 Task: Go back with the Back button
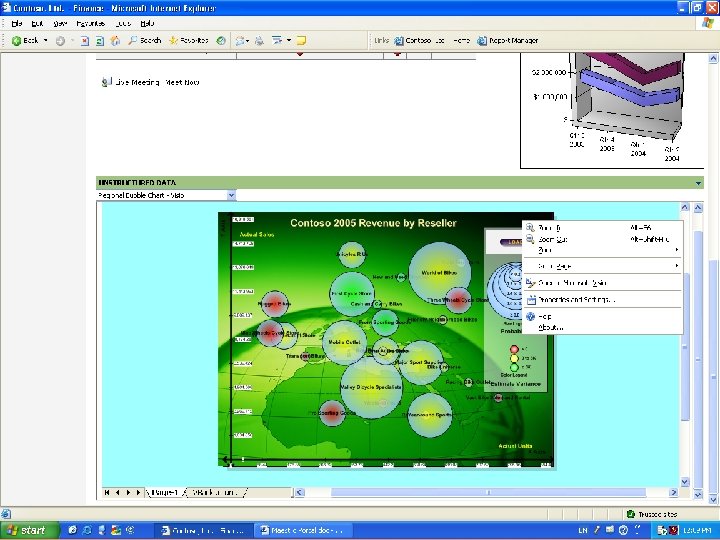pyautogui.click(x=25, y=40)
